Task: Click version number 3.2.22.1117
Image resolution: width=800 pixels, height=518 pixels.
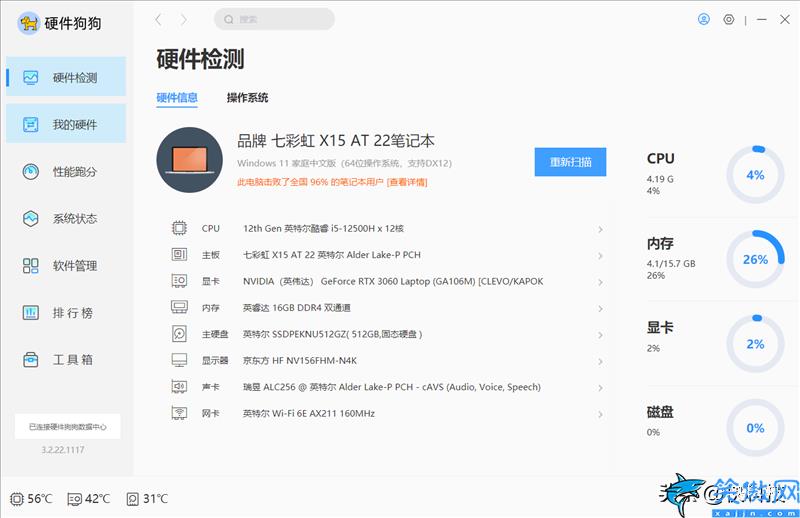Action: (63, 450)
